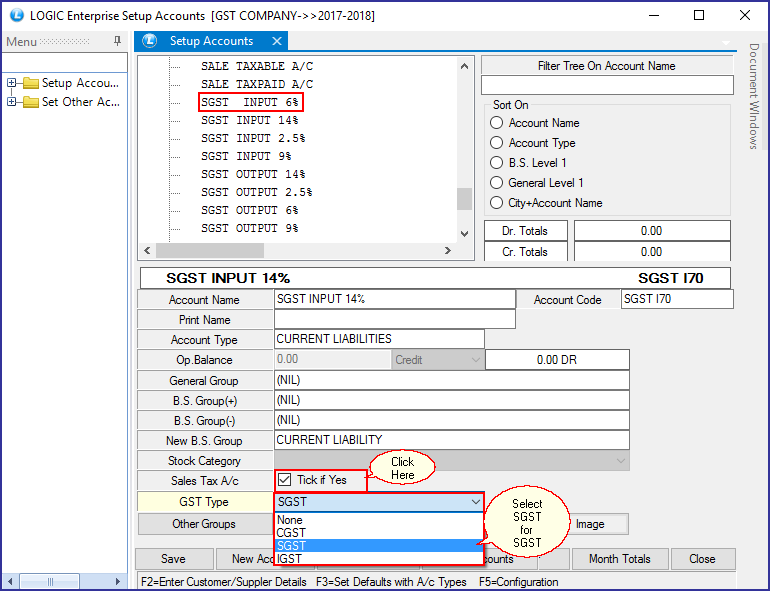Select Sort On City+Account Name radio
Screen dimensions: 770x591
pos(496,203)
